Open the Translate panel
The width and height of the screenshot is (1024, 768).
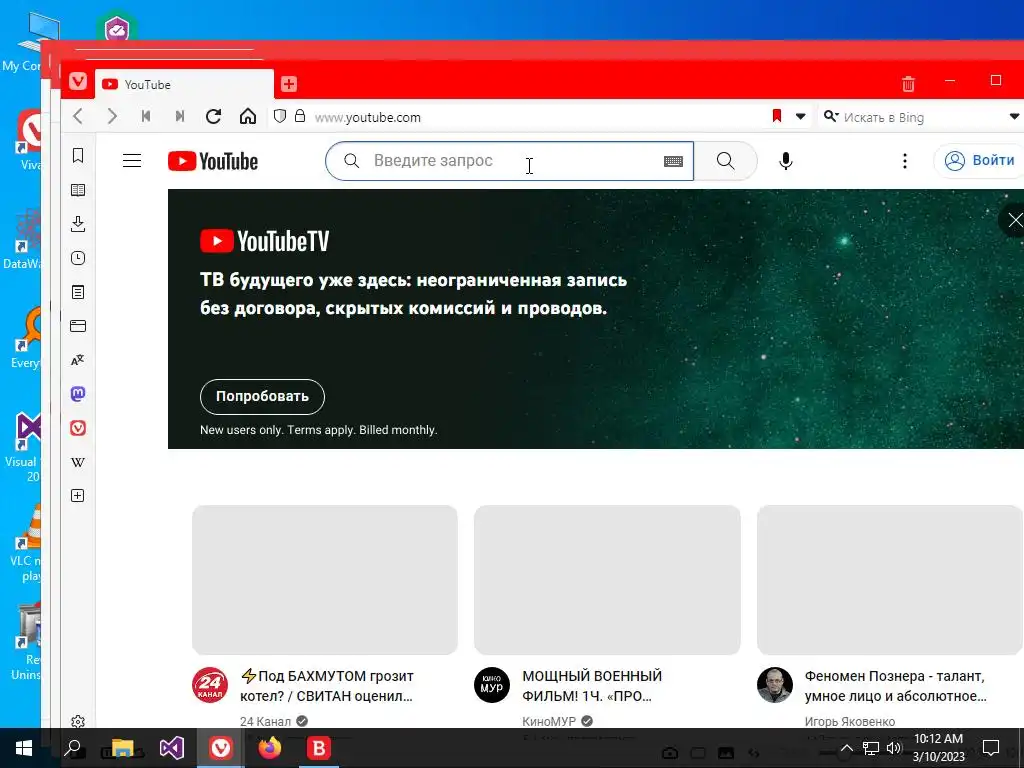pos(78,360)
